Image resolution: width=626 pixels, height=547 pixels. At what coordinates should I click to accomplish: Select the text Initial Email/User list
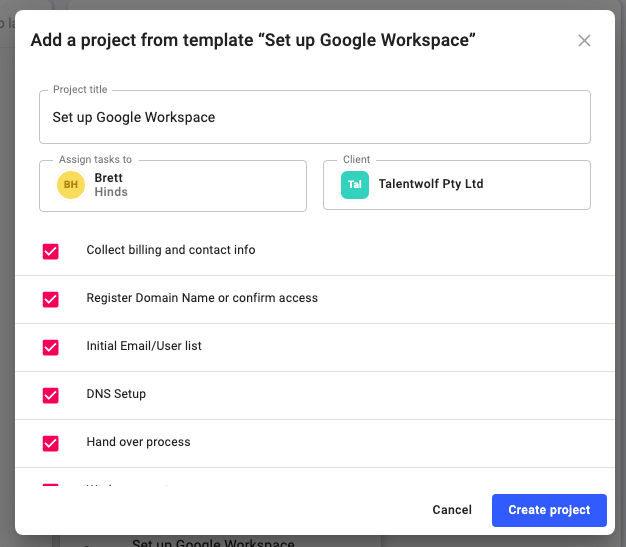[144, 346]
